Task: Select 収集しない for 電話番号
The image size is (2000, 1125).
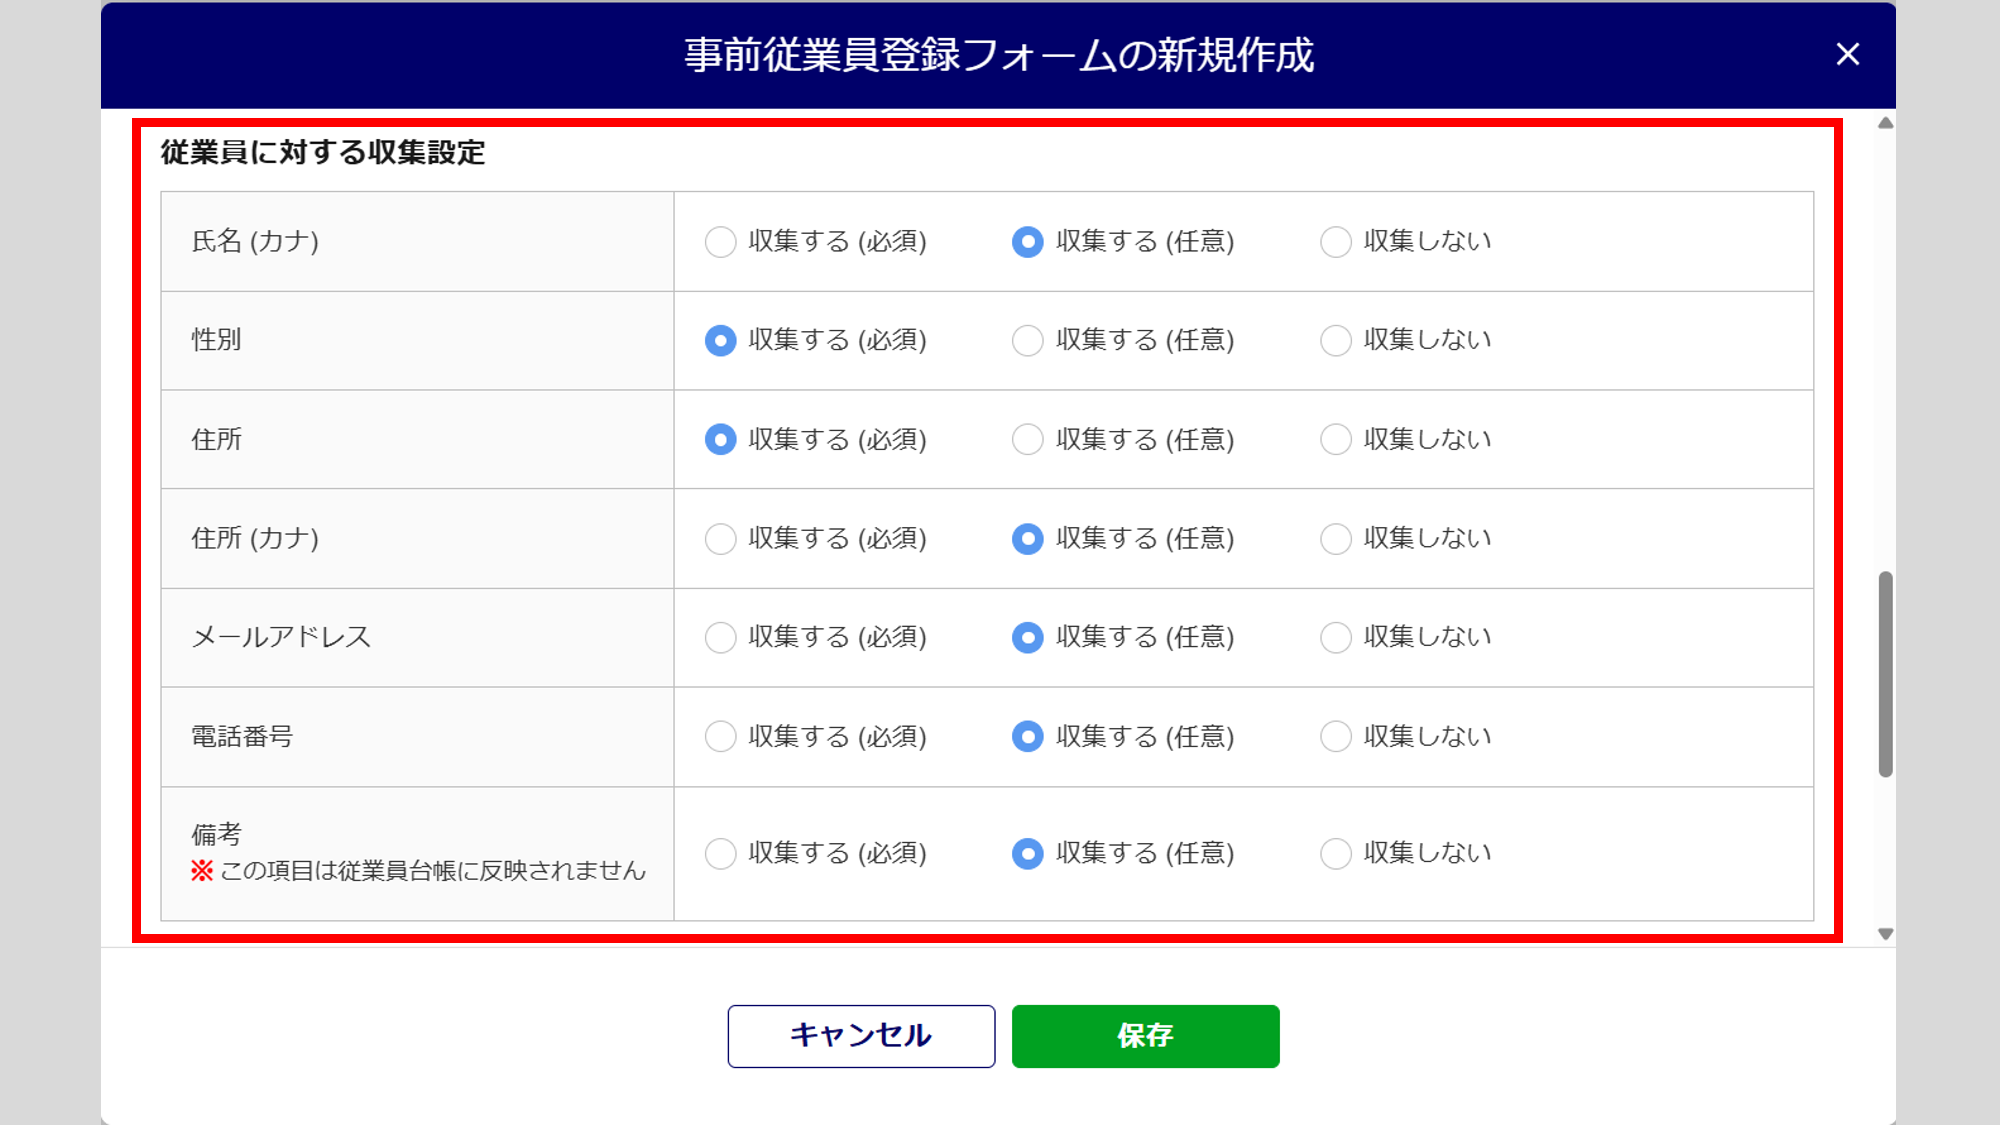Action: tap(1336, 737)
